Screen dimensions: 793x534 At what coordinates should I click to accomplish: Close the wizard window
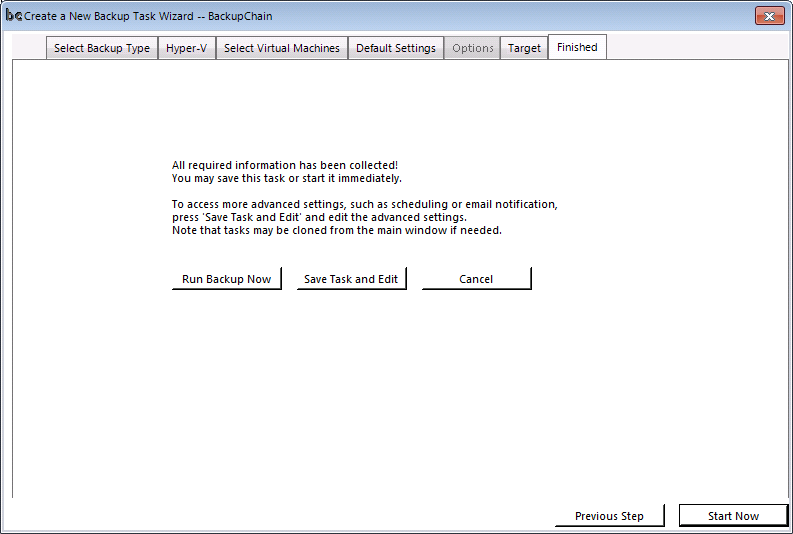(x=770, y=16)
